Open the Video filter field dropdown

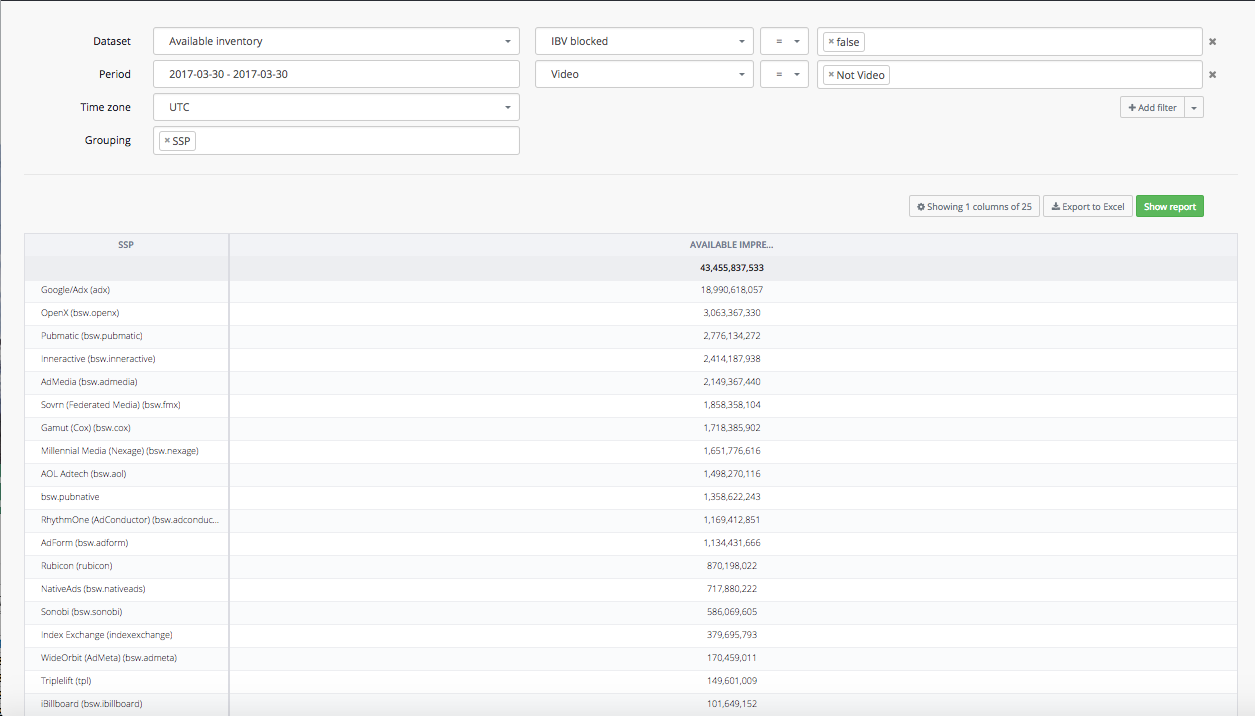[644, 75]
